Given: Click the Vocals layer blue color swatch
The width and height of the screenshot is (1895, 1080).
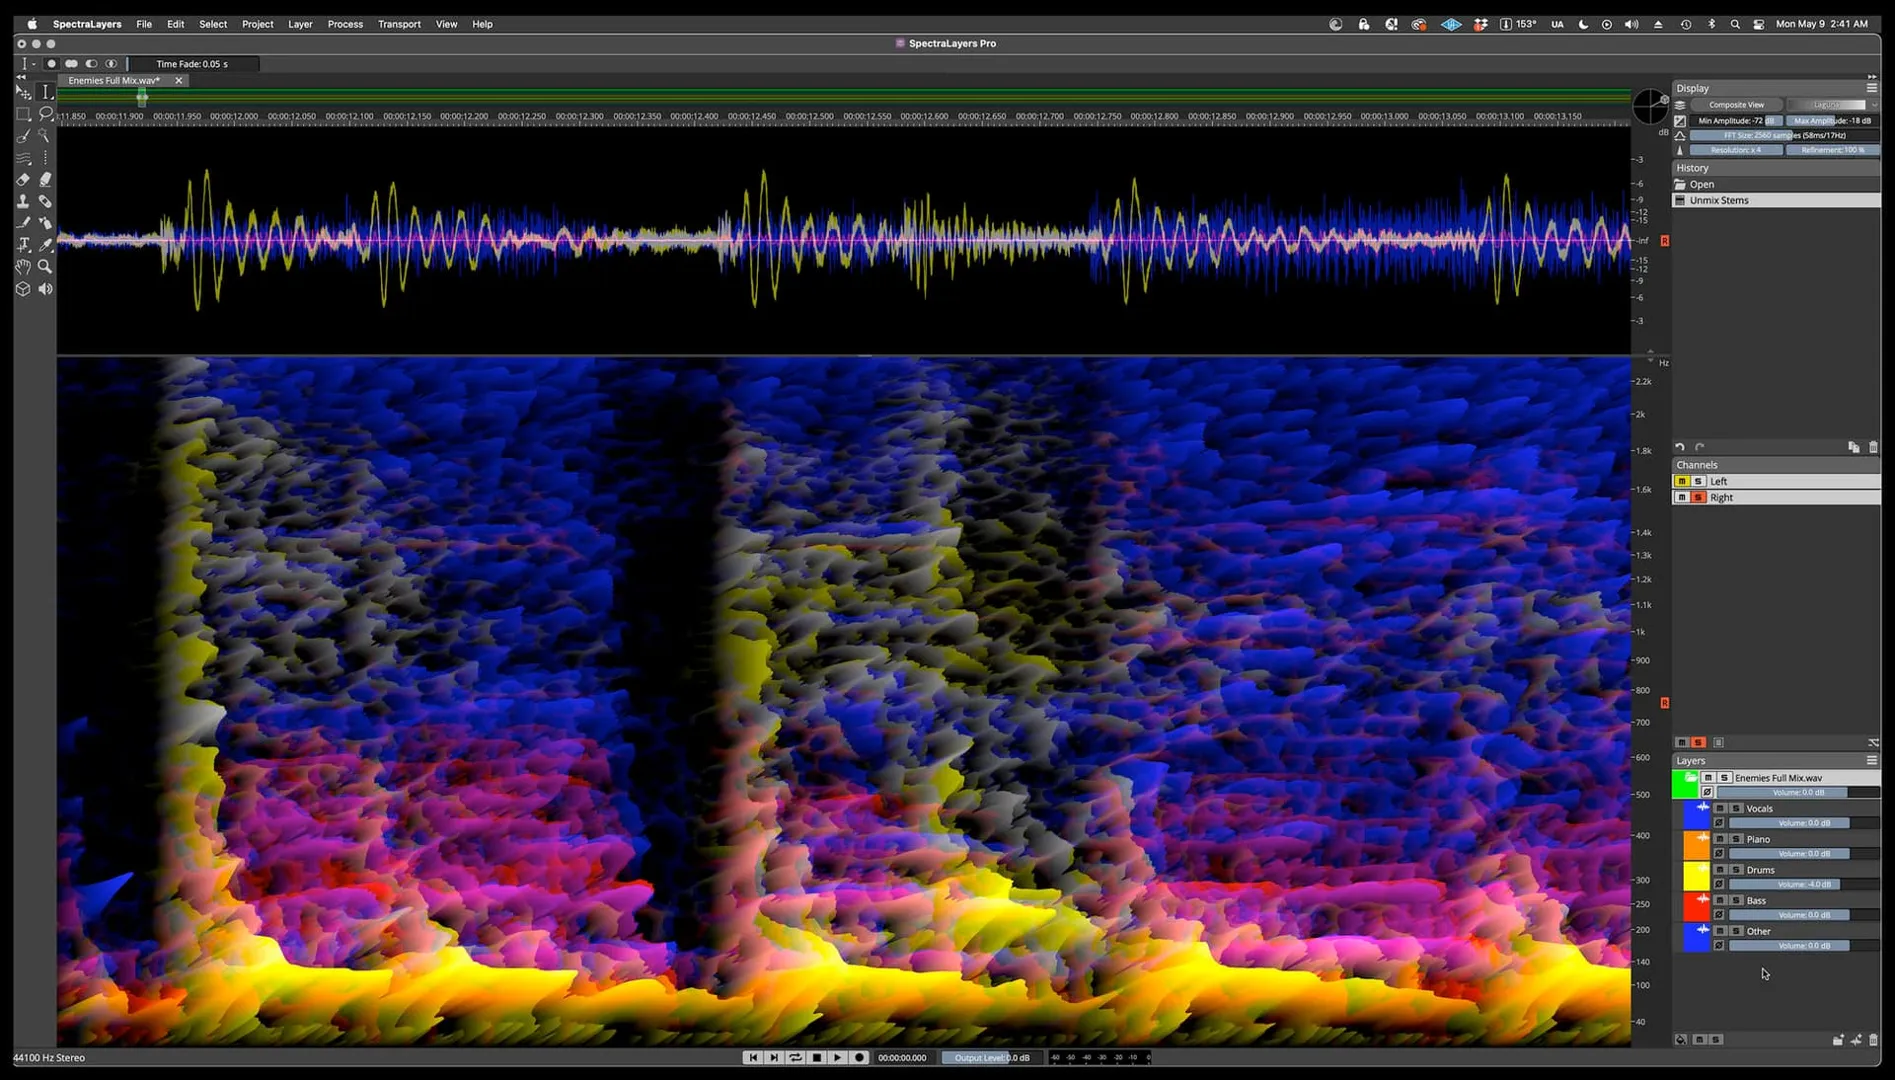Looking at the screenshot, I should [x=1696, y=815].
